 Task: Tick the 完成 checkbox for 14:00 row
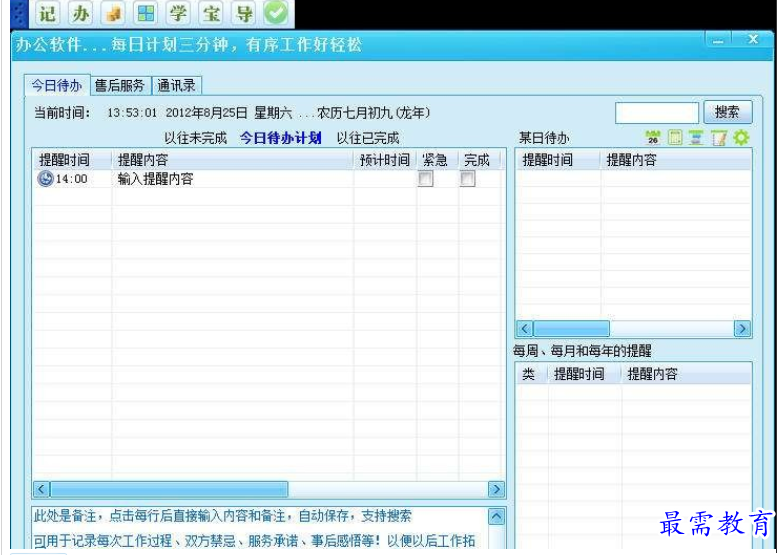click(467, 179)
